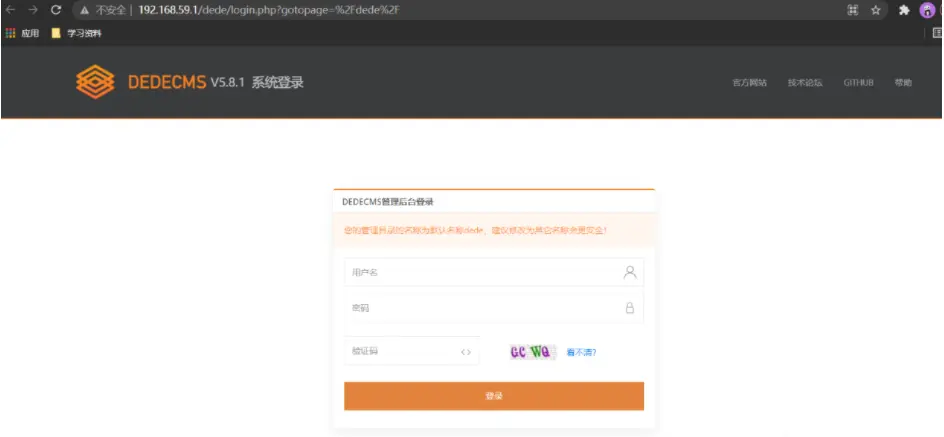Click the V5.8.1 系统登录 header text
This screenshot has height=437, width=944.
257,82
